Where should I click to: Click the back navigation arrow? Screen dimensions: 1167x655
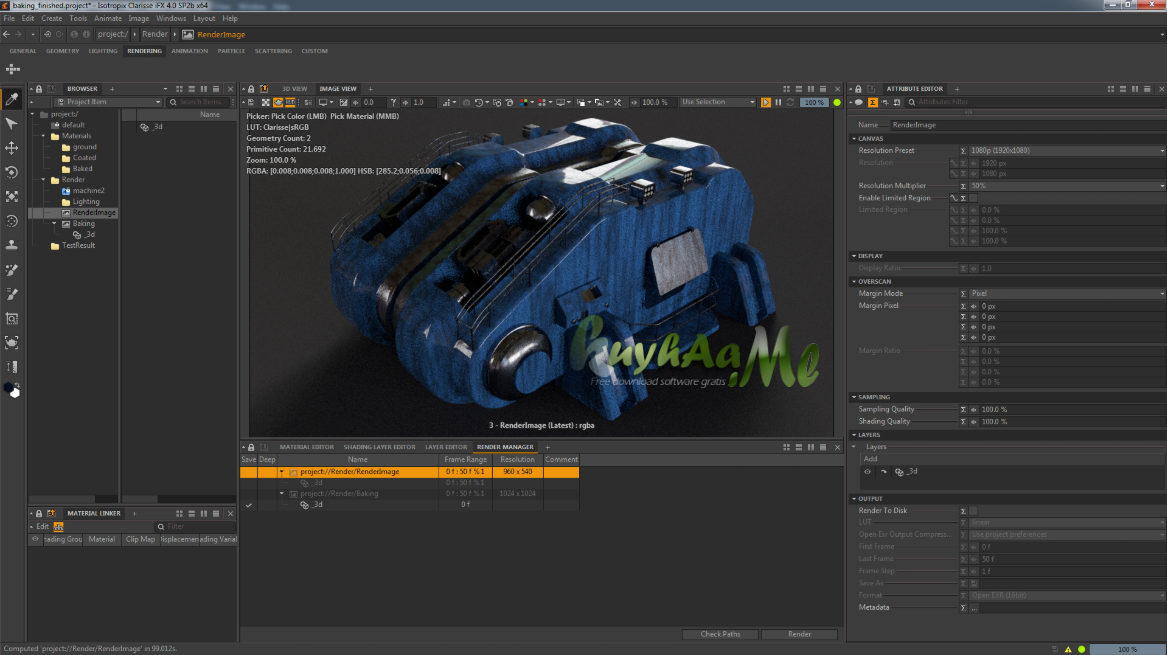[x=7, y=34]
